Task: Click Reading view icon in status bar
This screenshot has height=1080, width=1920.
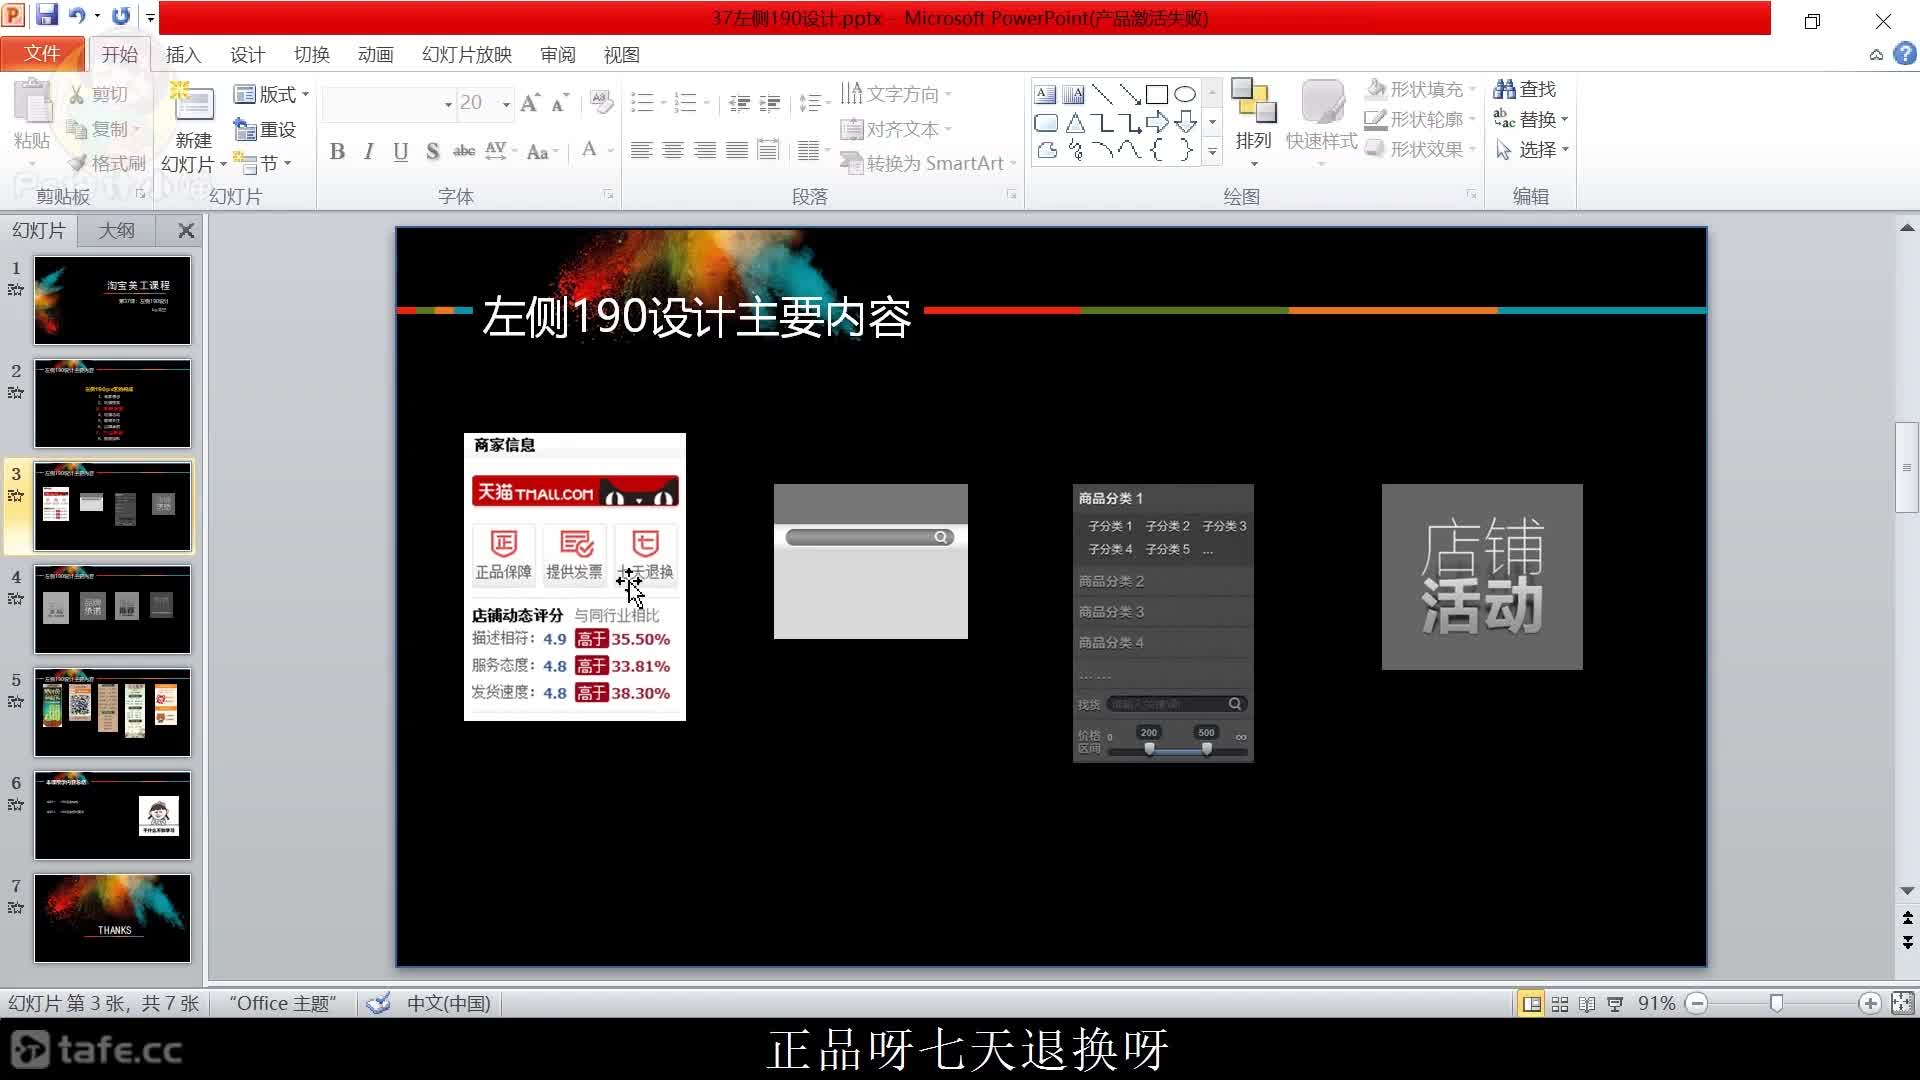Action: tap(1587, 1003)
